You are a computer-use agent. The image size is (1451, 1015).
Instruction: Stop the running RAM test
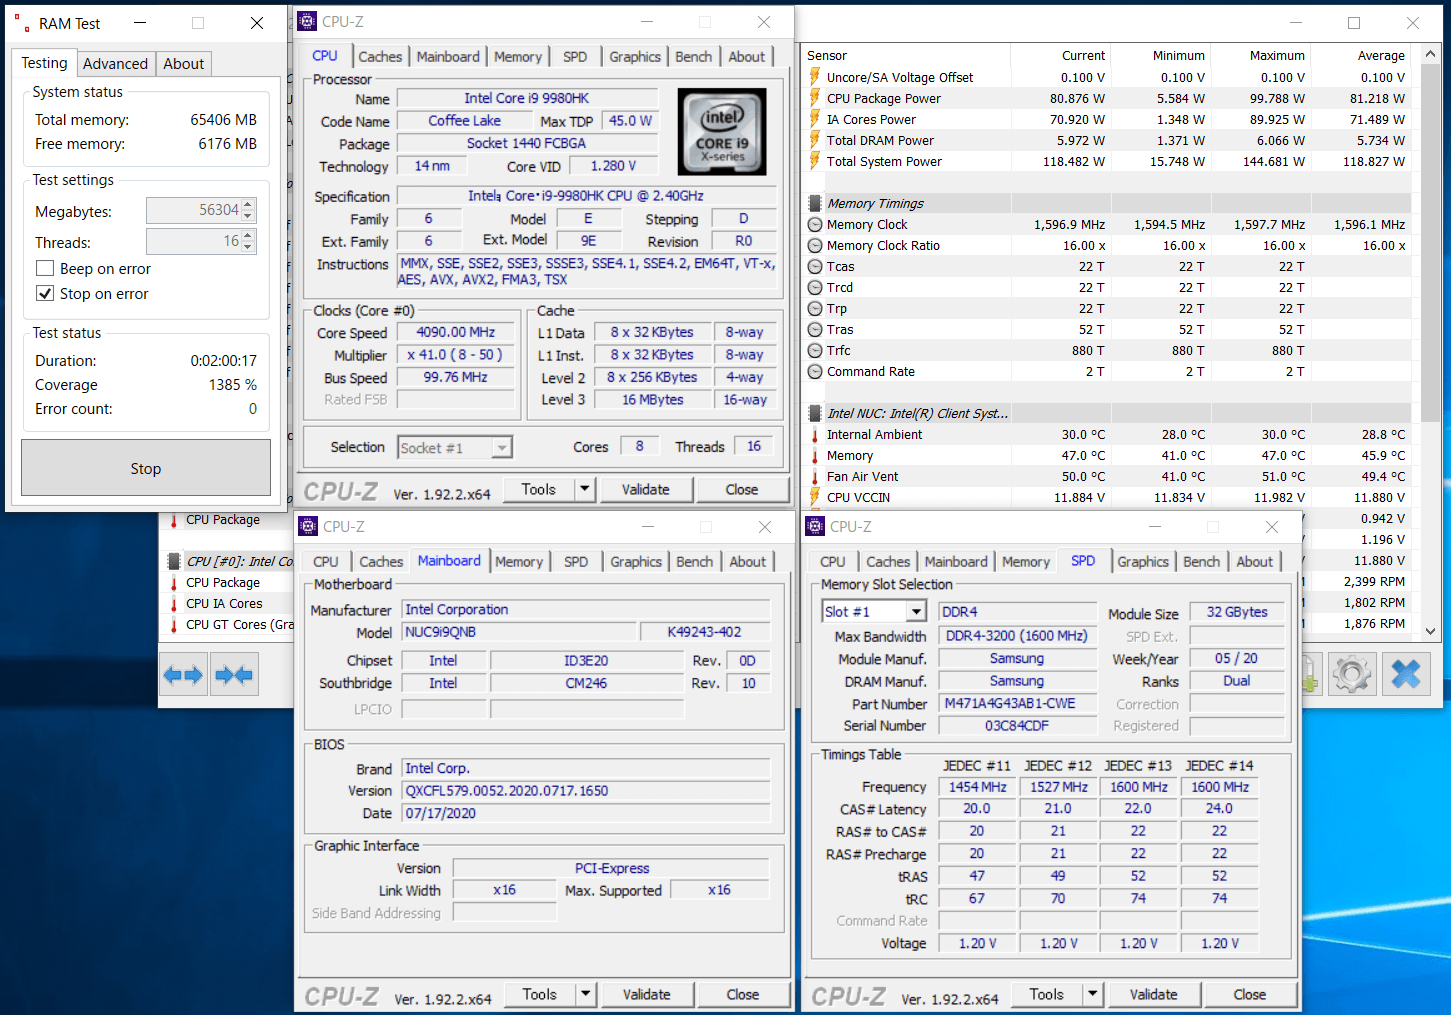coord(146,468)
